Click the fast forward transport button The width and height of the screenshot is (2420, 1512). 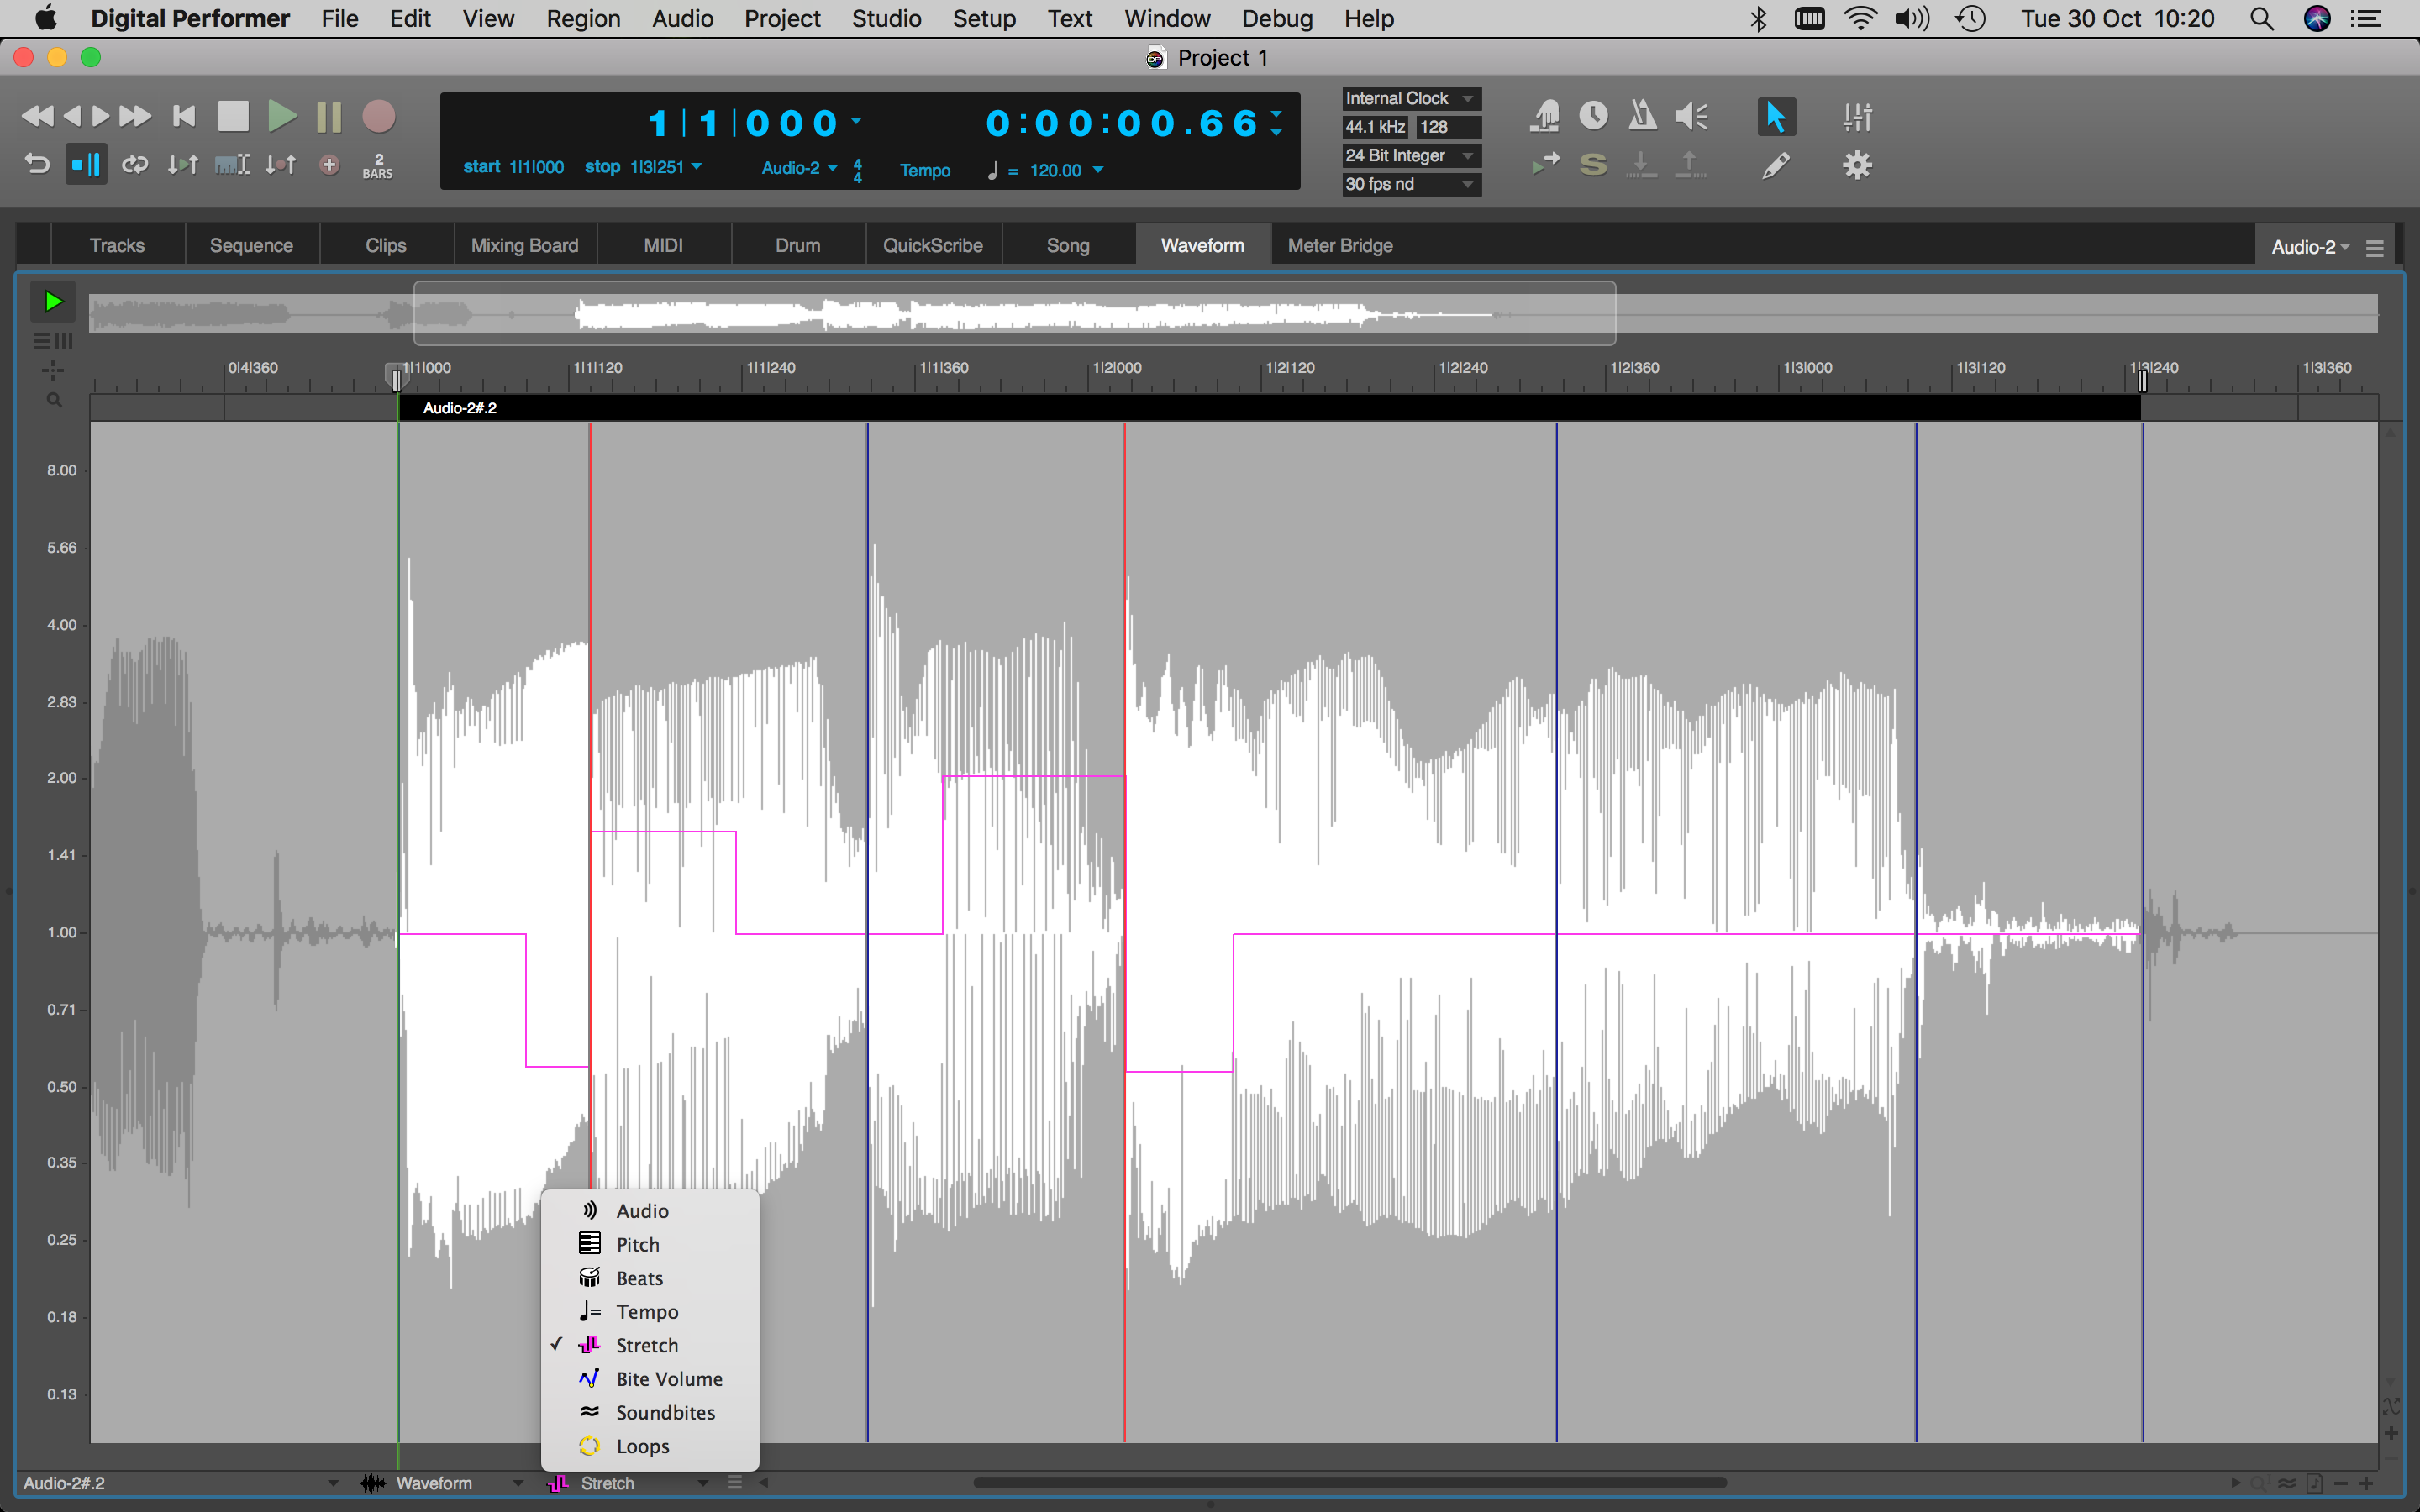(x=135, y=116)
